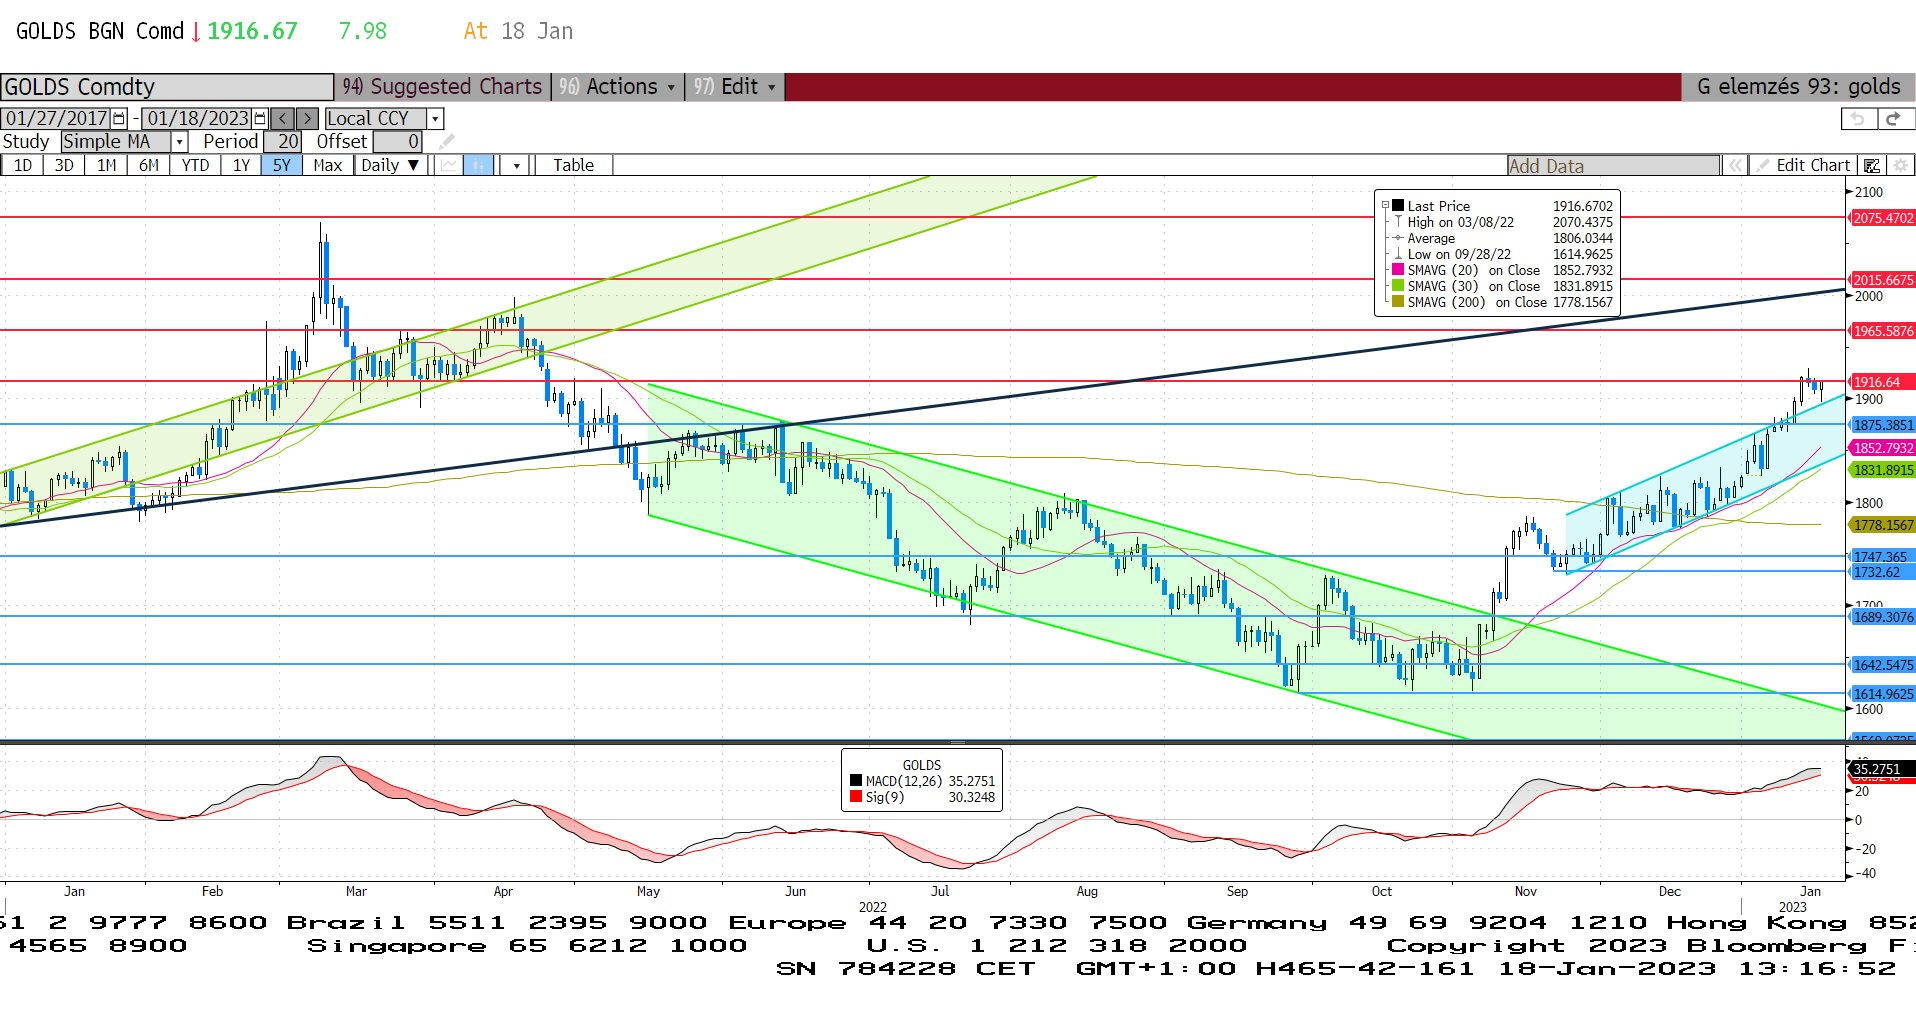Select the 6M time range
The width and height of the screenshot is (1916, 1024).
[148, 165]
